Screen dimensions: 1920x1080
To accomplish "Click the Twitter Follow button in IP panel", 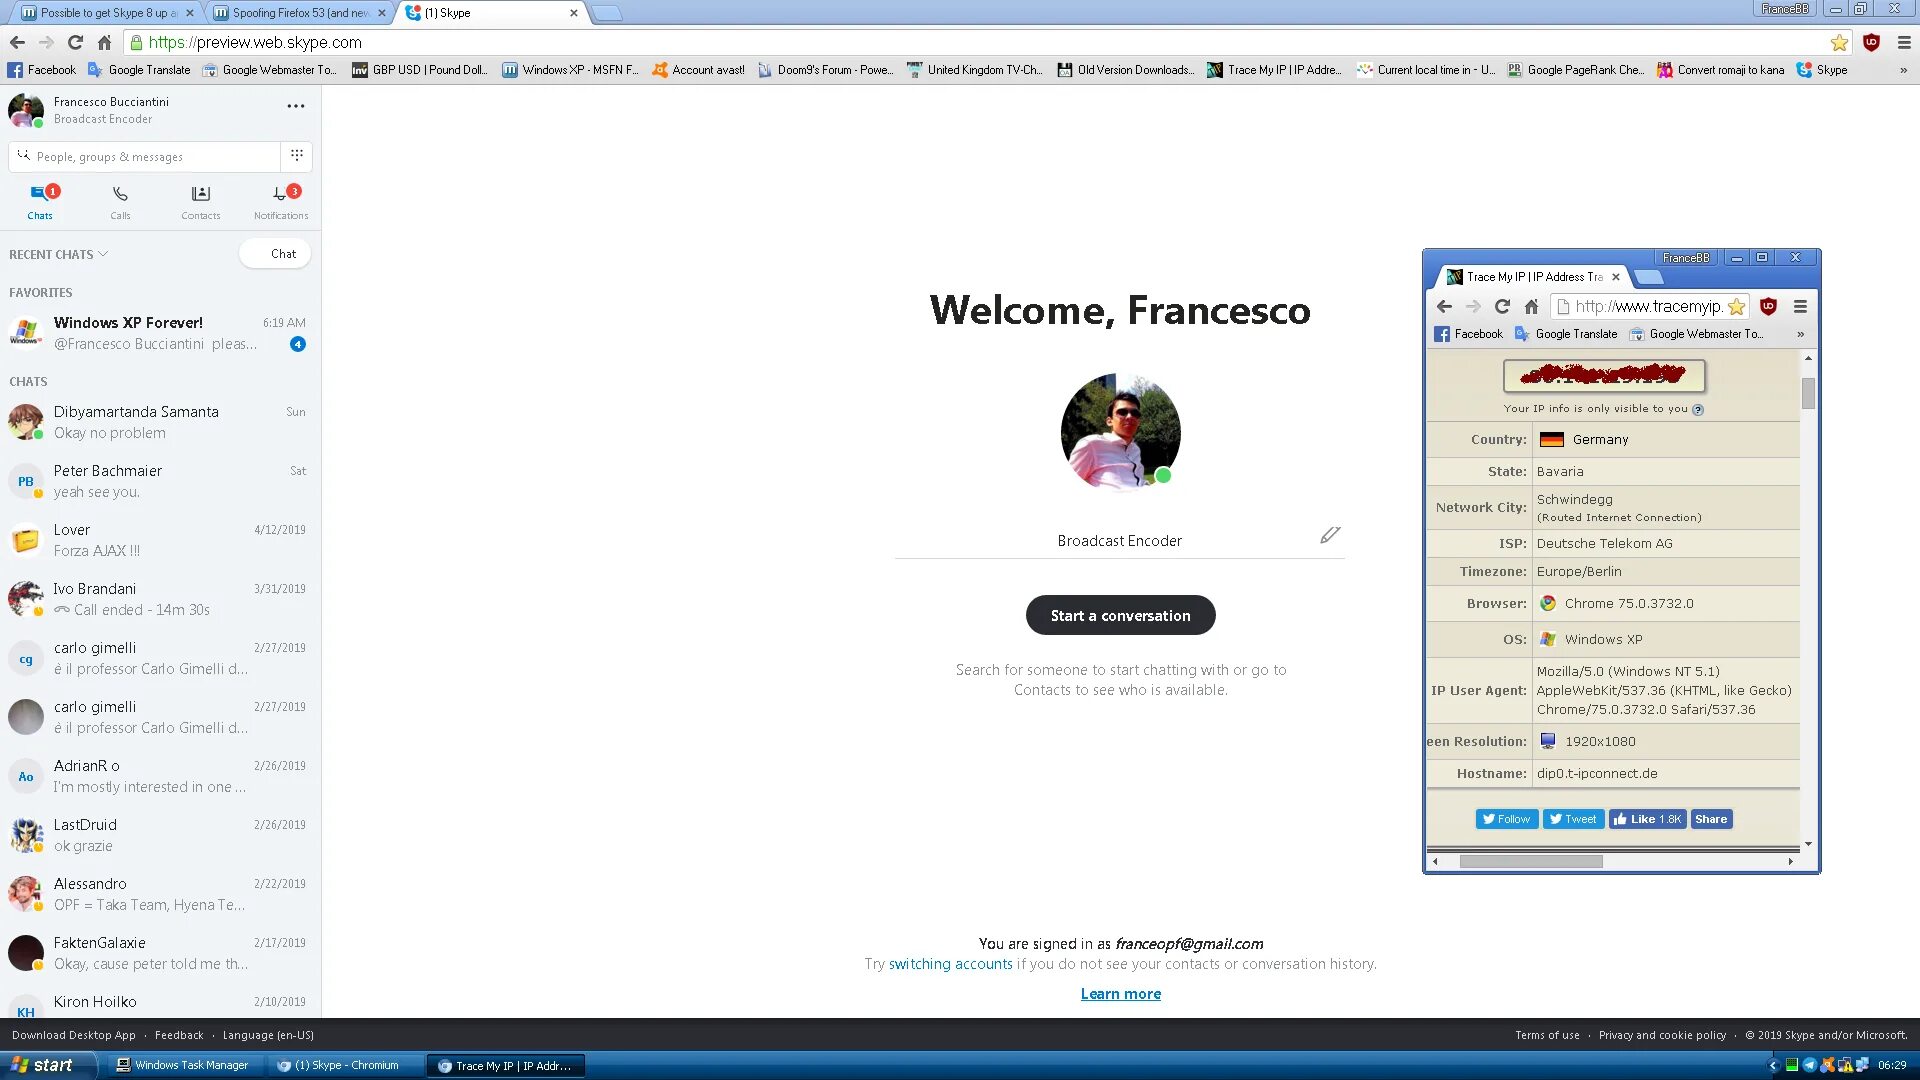I will point(1506,819).
